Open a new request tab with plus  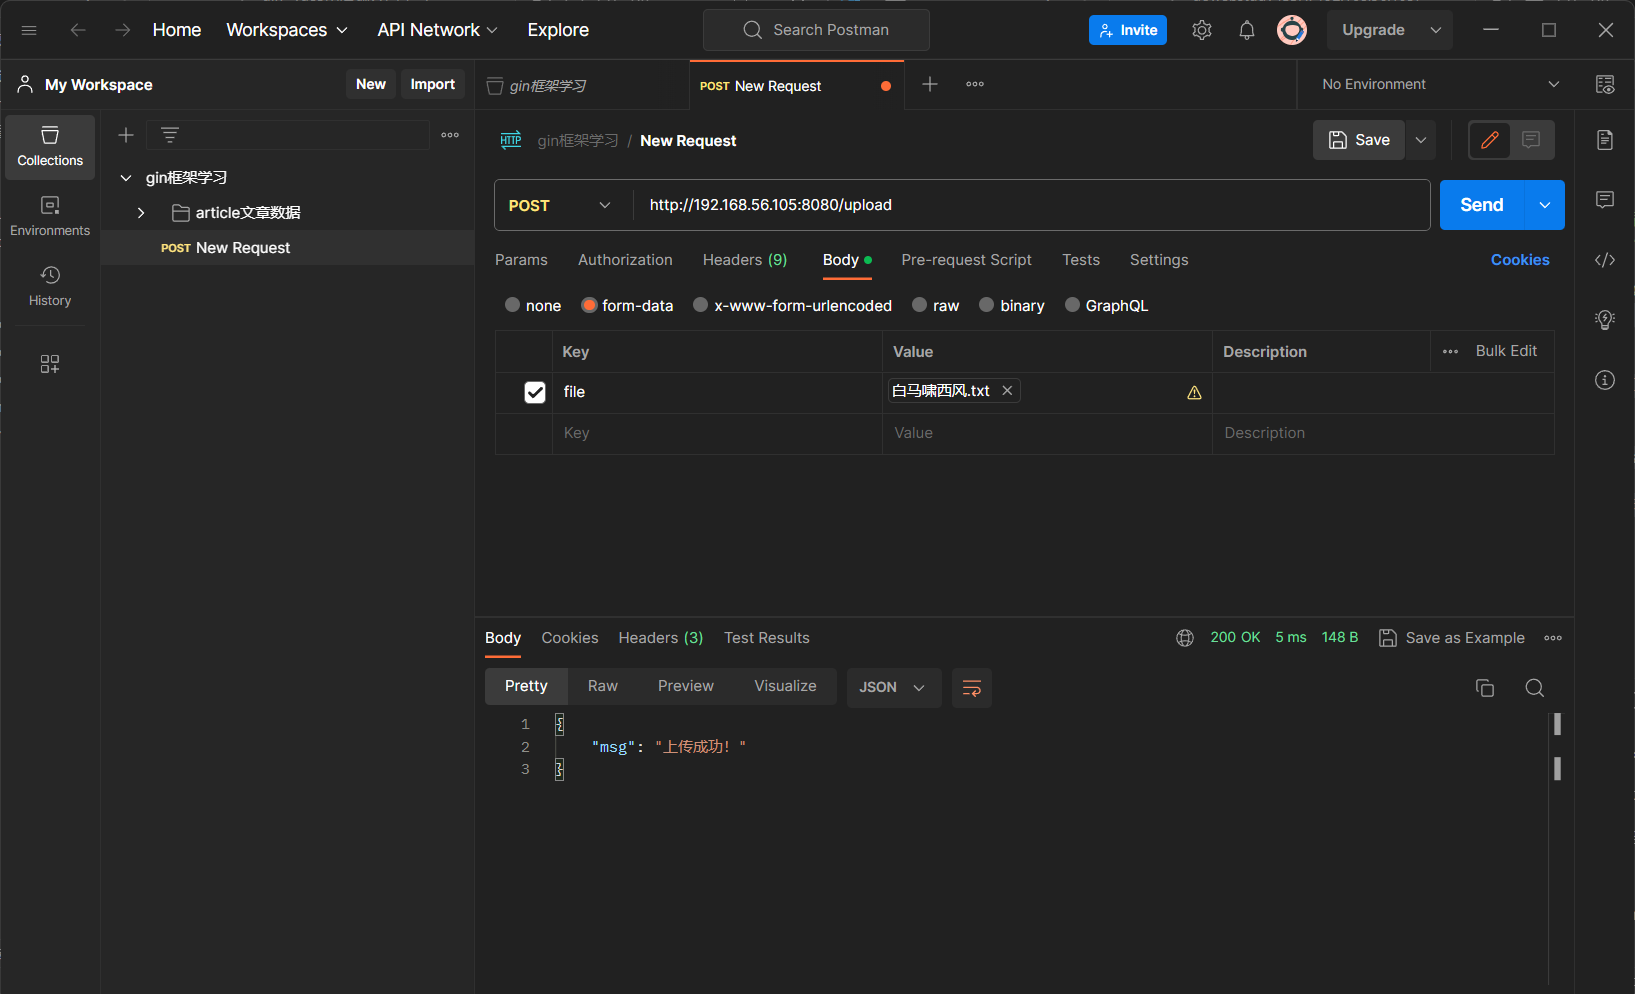tap(930, 84)
